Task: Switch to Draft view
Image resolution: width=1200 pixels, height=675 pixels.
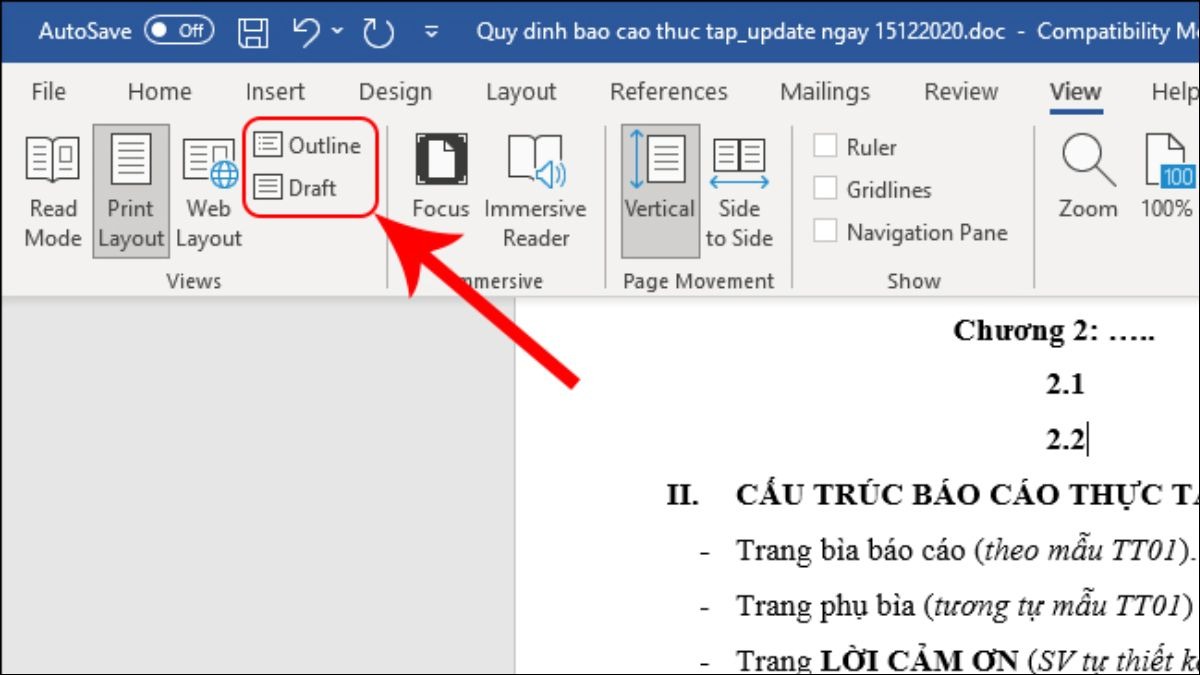Action: click(x=295, y=187)
